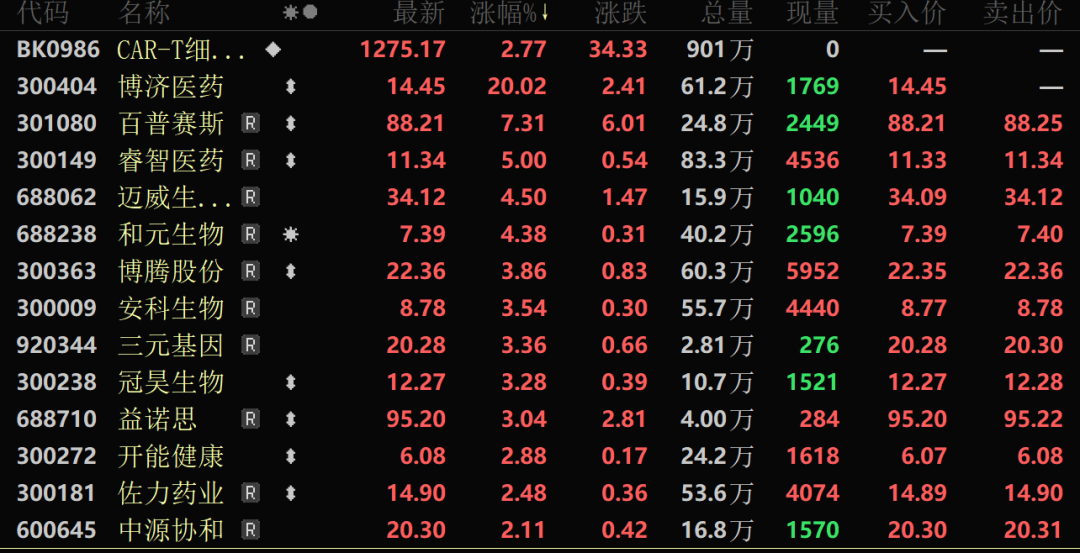Click the up-down arrow icon beside 博济医药
Image resolution: width=1080 pixels, height=553 pixels.
pyautogui.click(x=291, y=87)
